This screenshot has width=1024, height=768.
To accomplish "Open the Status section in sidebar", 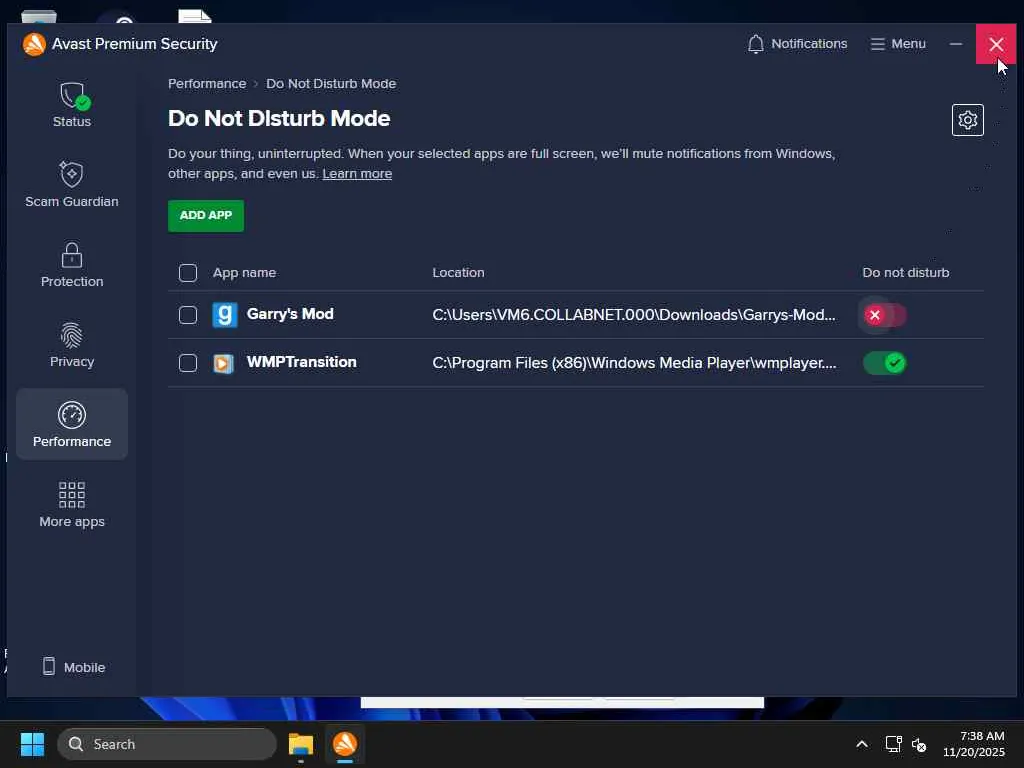I will coord(72,104).
